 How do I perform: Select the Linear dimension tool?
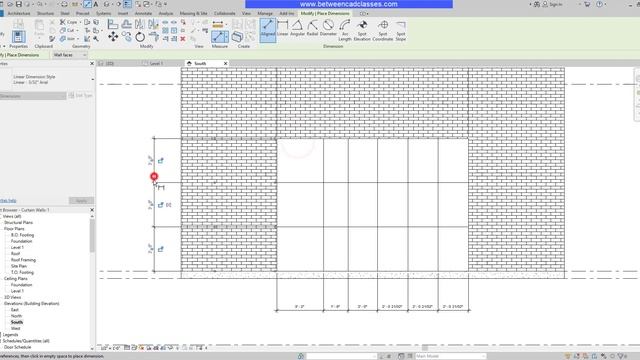point(282,29)
